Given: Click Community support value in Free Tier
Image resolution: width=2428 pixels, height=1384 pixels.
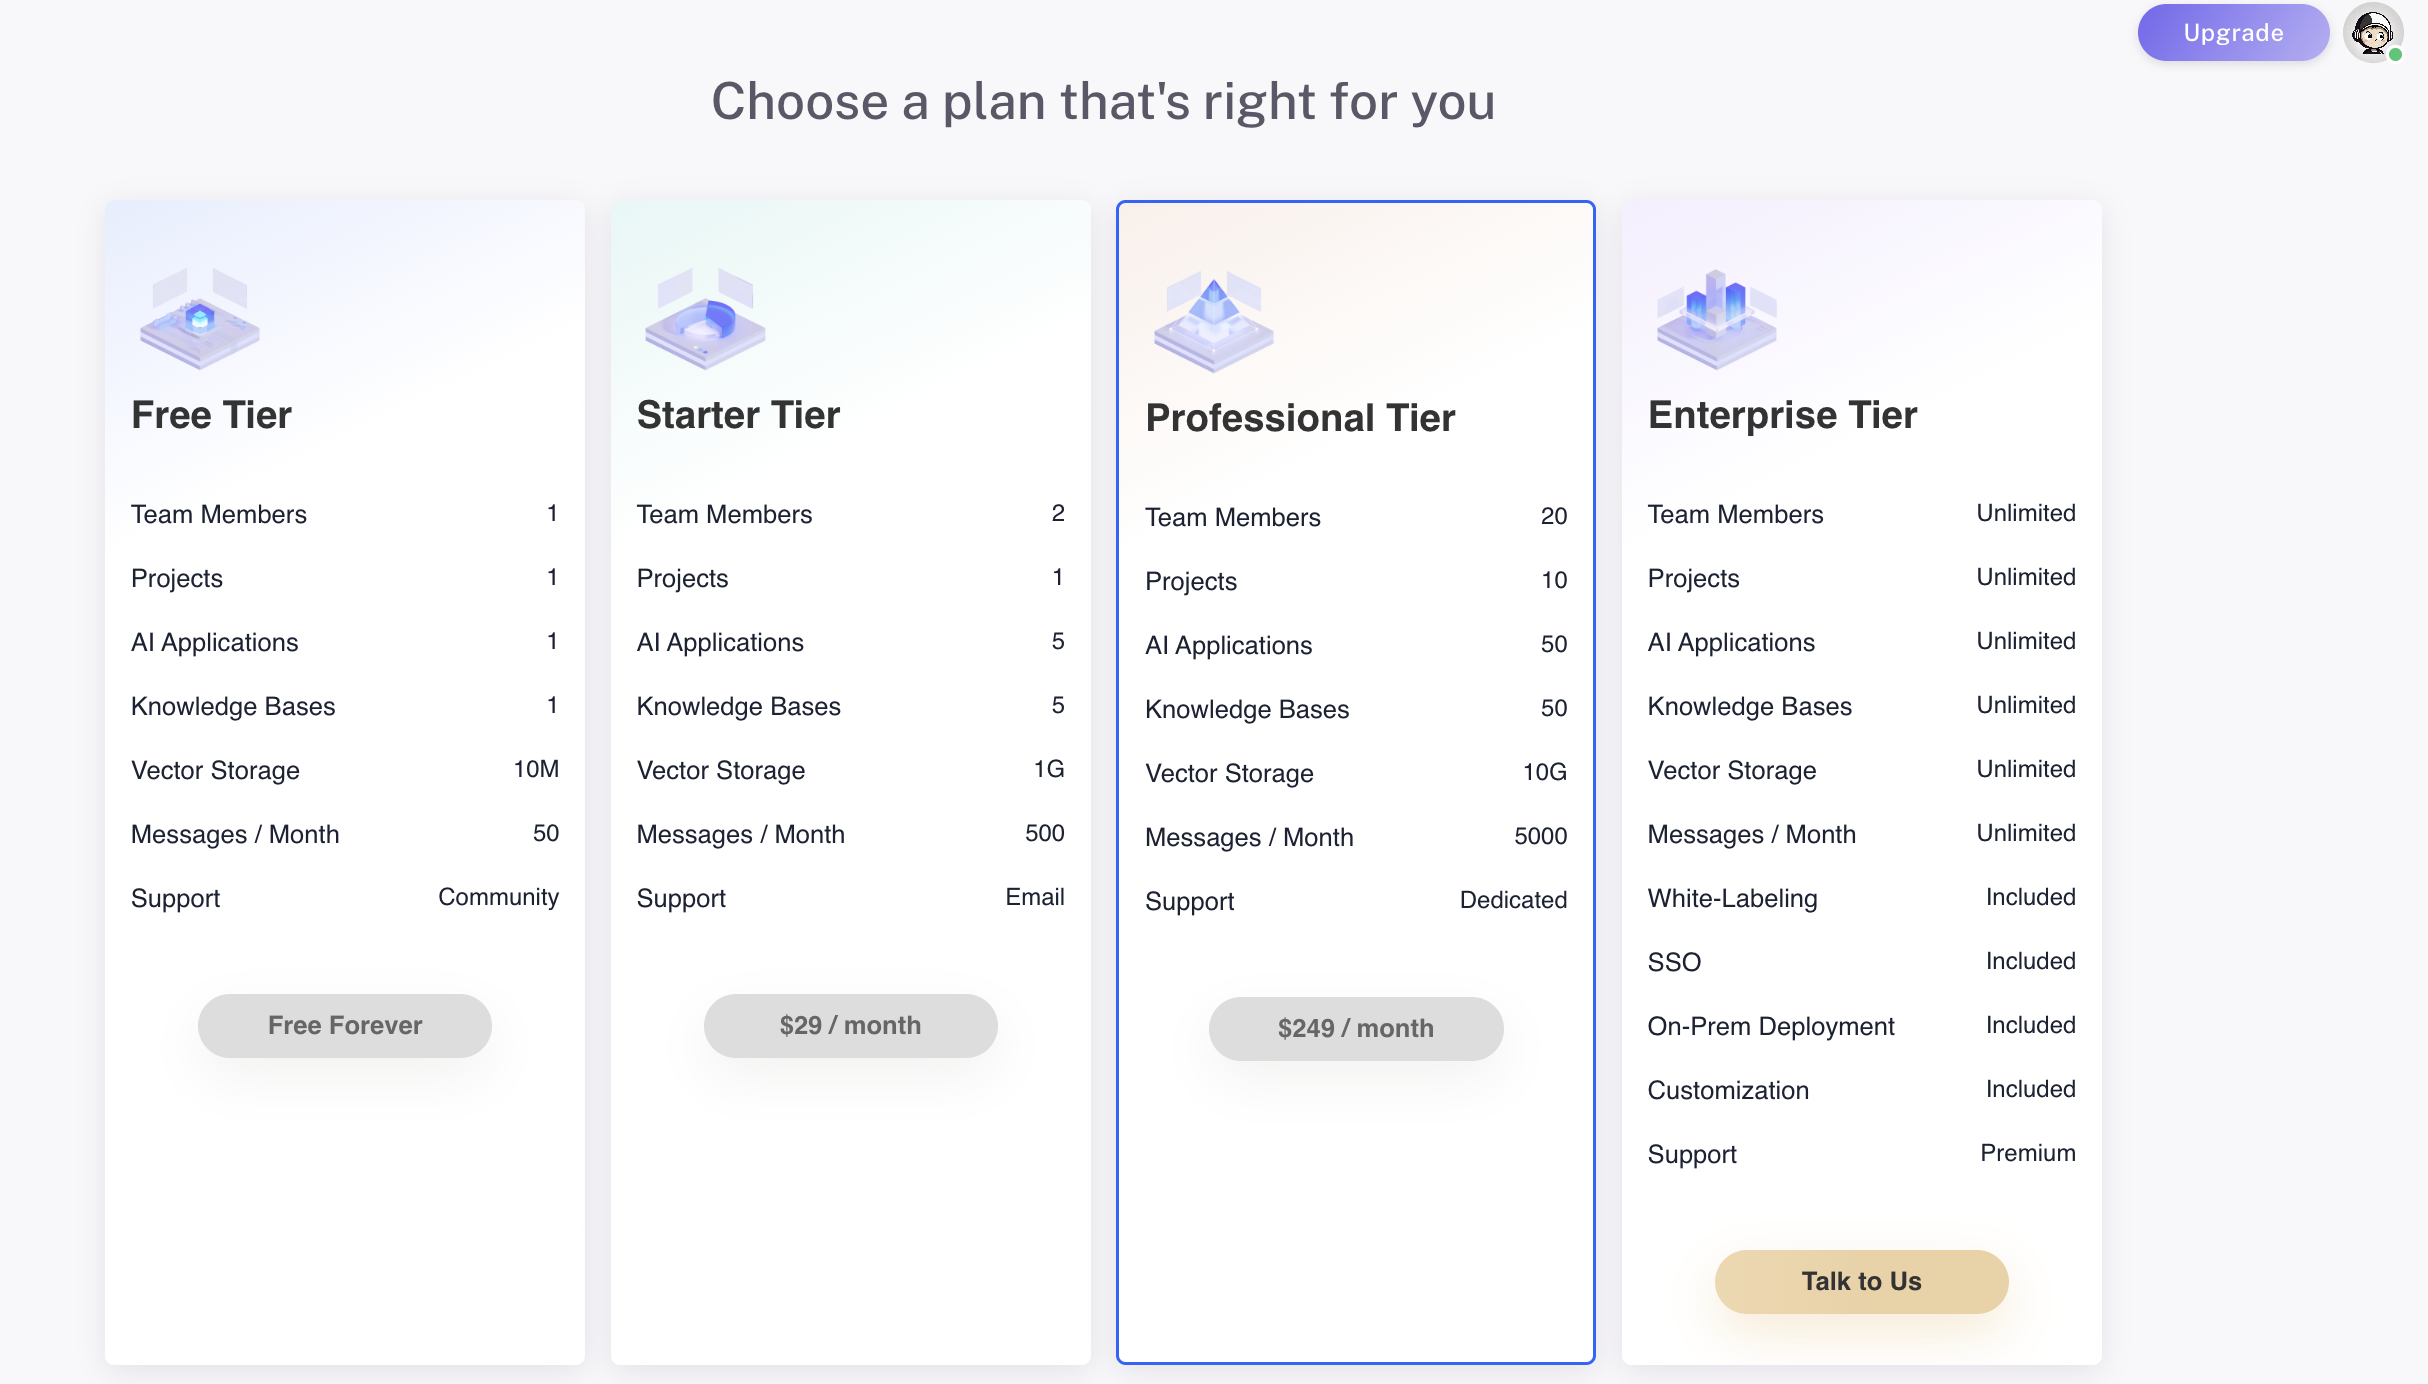Looking at the screenshot, I should [x=498, y=898].
